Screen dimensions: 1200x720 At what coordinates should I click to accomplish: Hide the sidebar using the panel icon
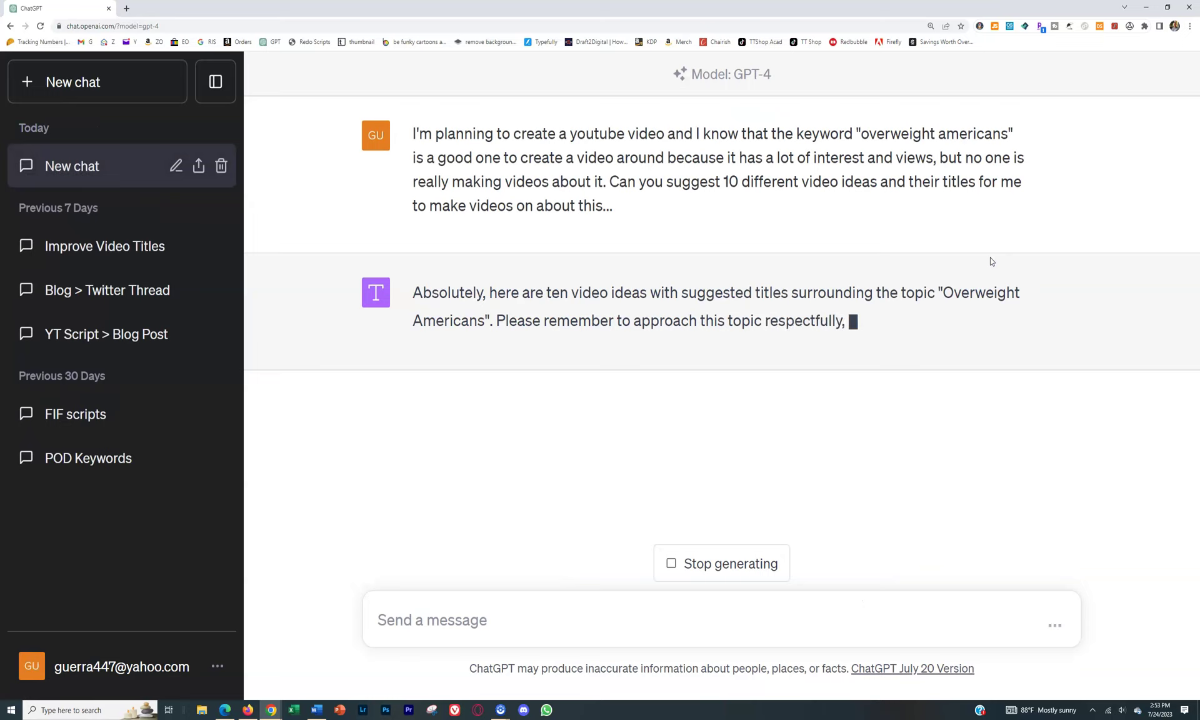215,82
